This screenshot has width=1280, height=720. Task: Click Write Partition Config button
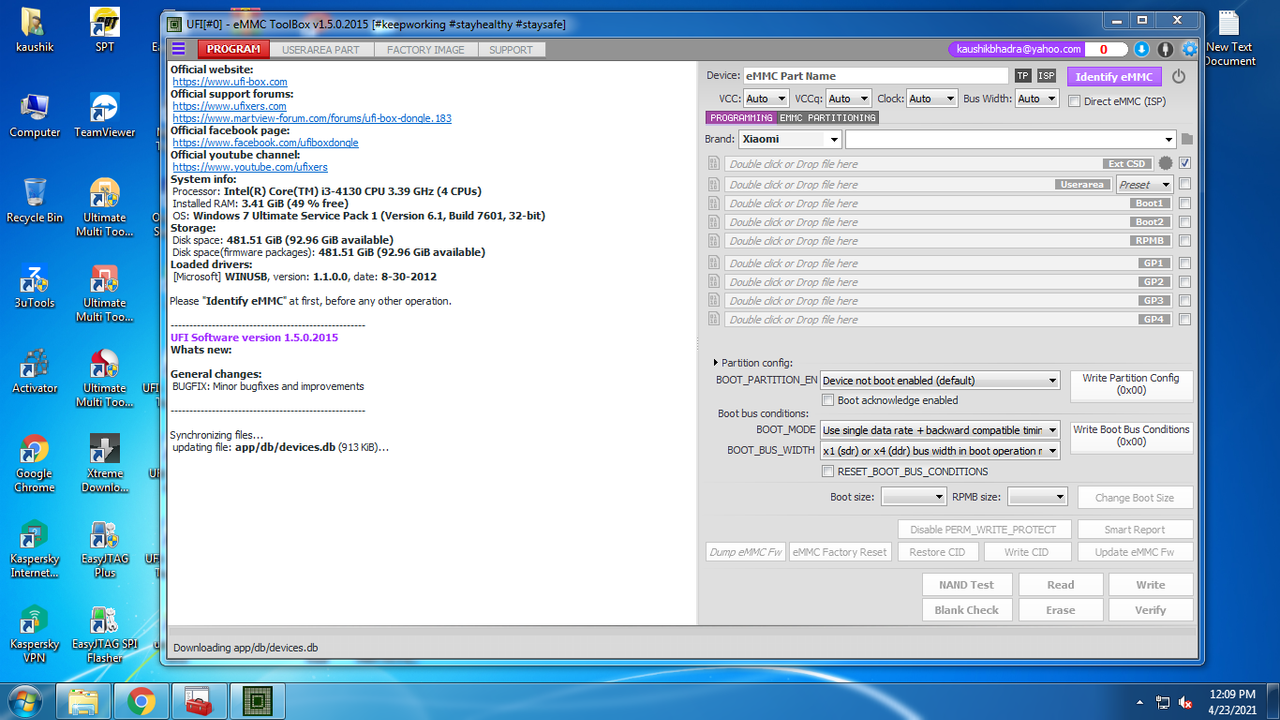(x=1130, y=384)
